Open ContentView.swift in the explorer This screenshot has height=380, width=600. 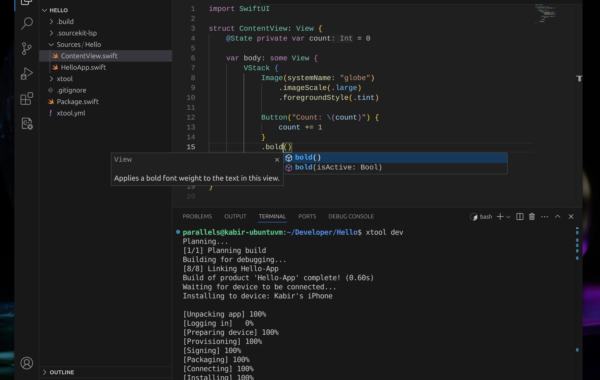[106, 56]
